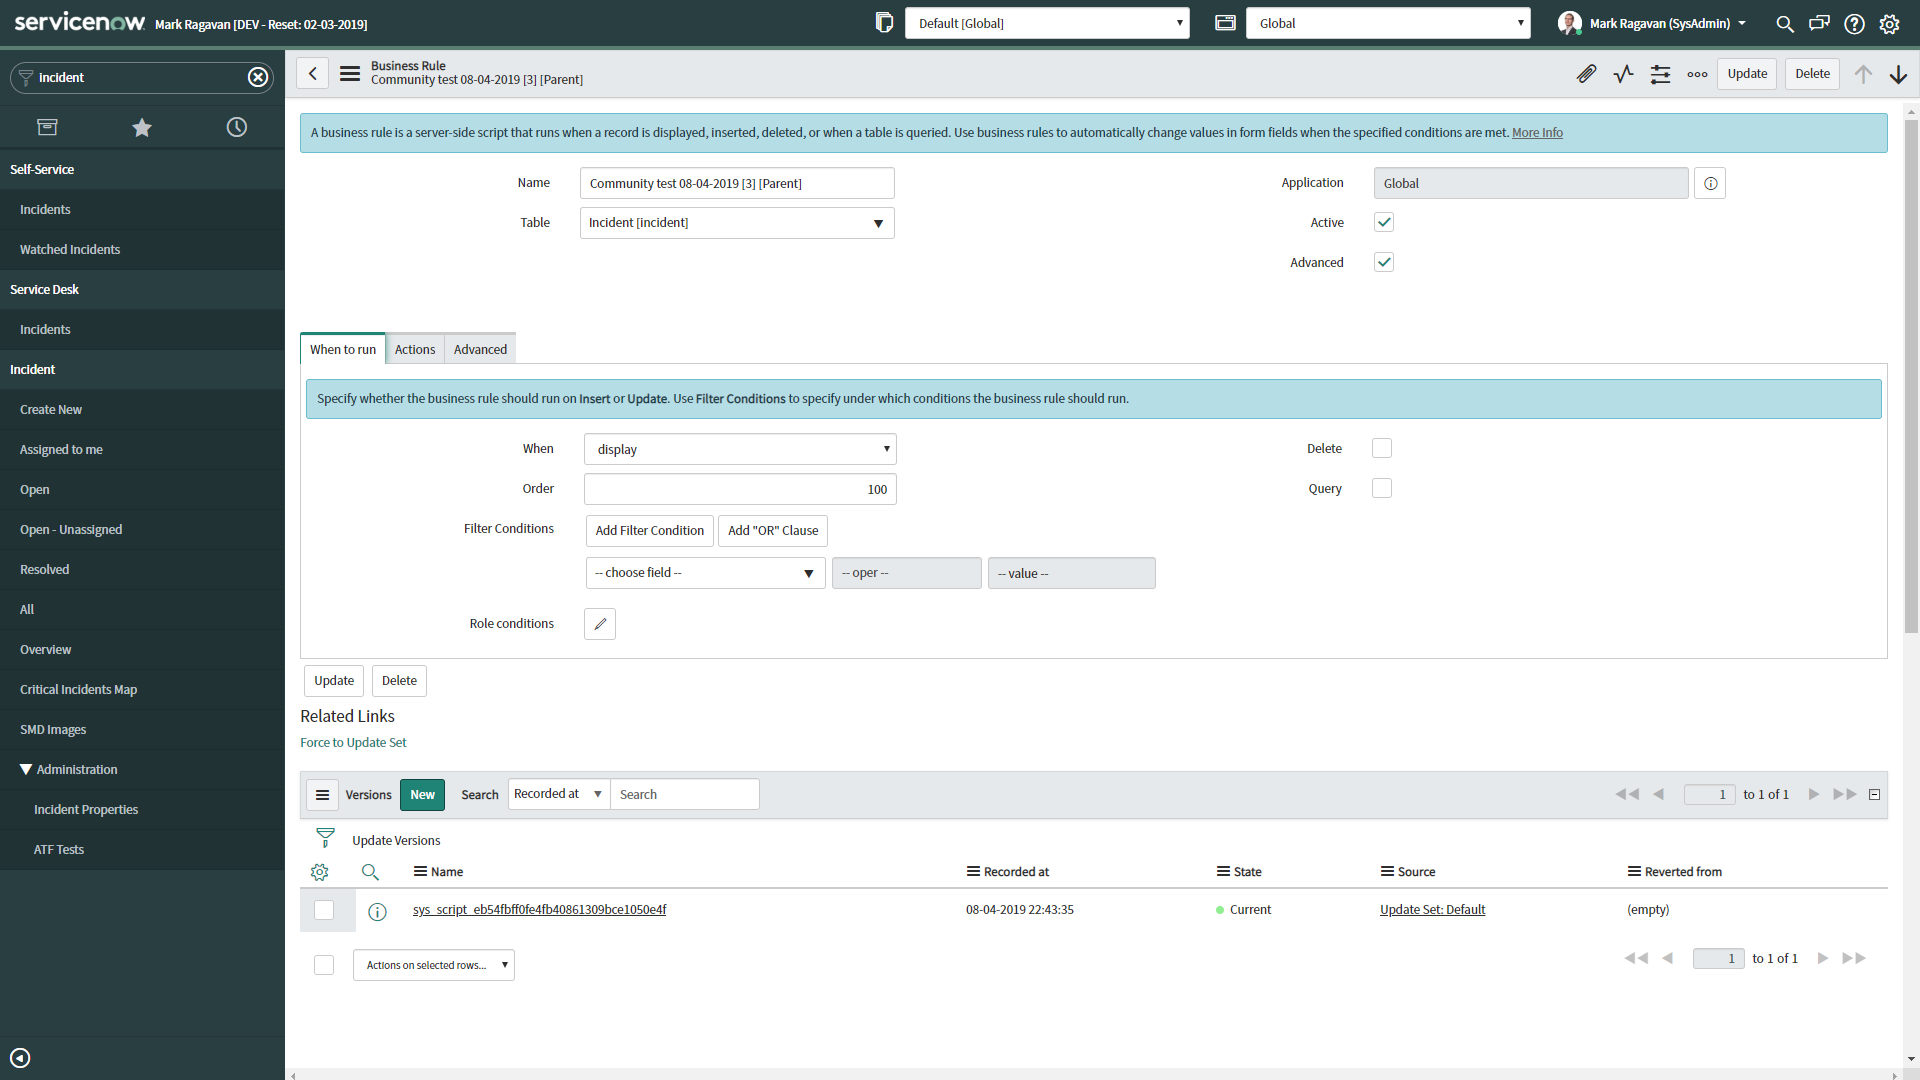This screenshot has width=1920, height=1080.
Task: Clear the incident filter navigator text
Action: coord(258,77)
